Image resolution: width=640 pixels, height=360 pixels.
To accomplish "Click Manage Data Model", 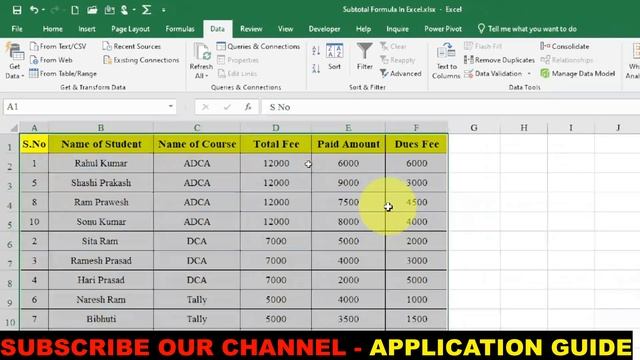I will click(578, 73).
